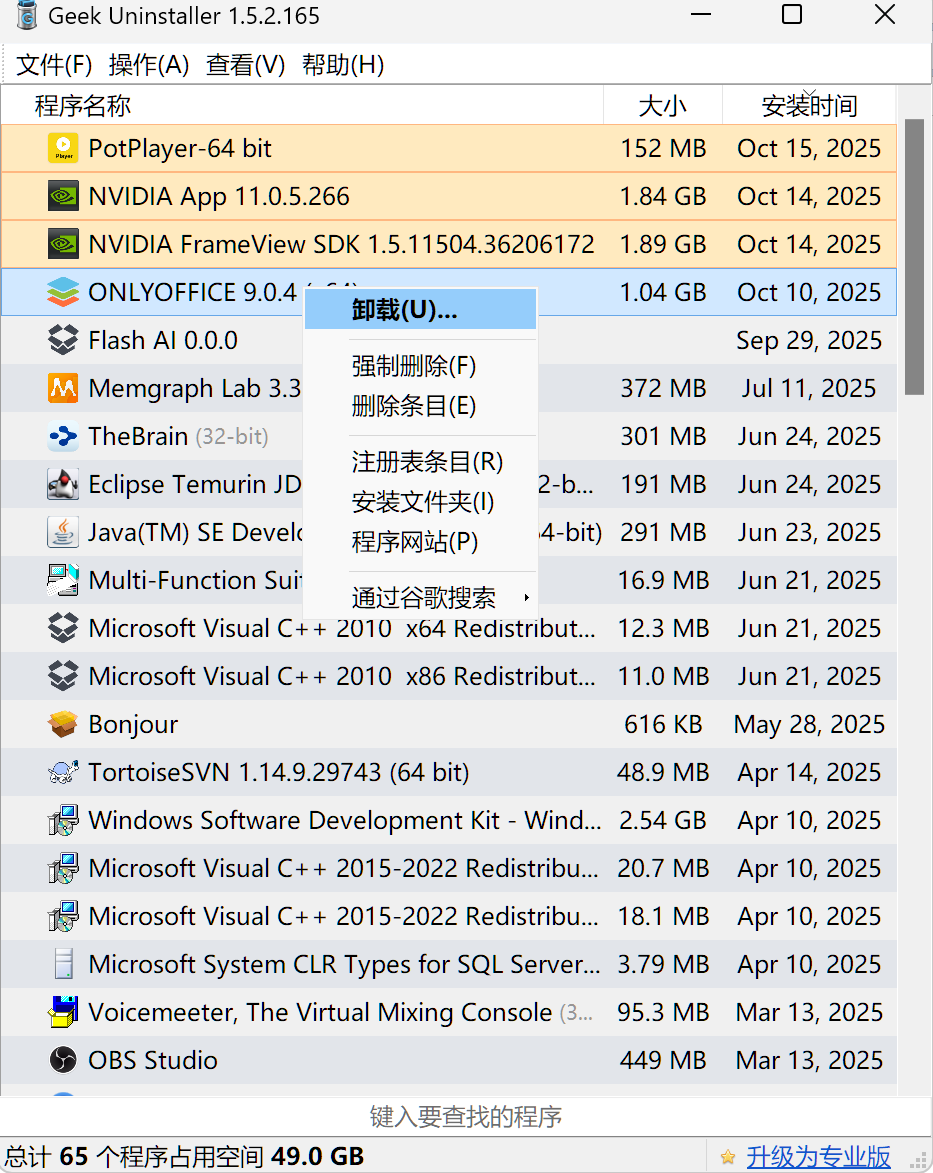933x1173 pixels.
Task: Select the ONLYOFFICE layered icon
Action: point(63,293)
